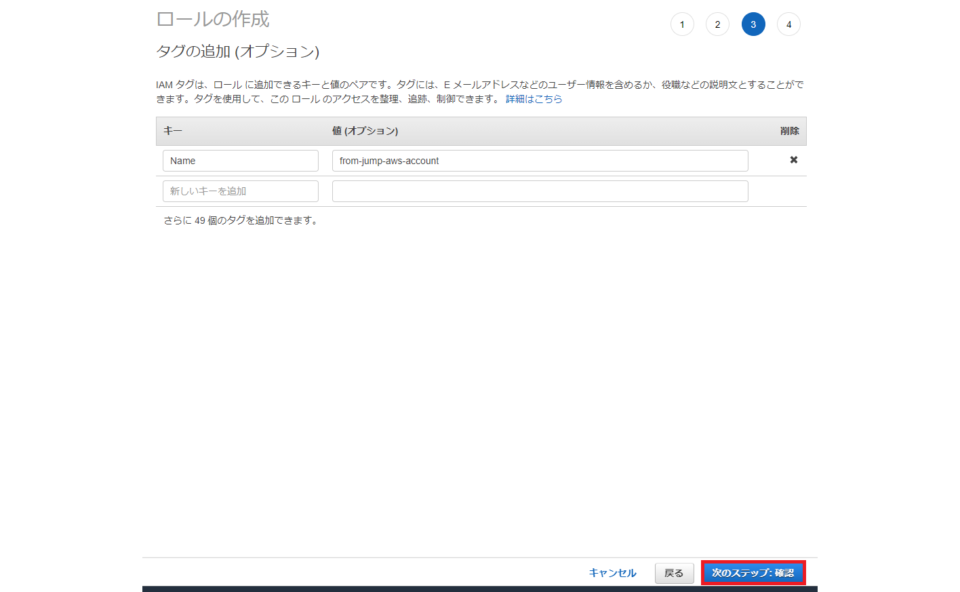Click the キャンセル link

point(612,573)
